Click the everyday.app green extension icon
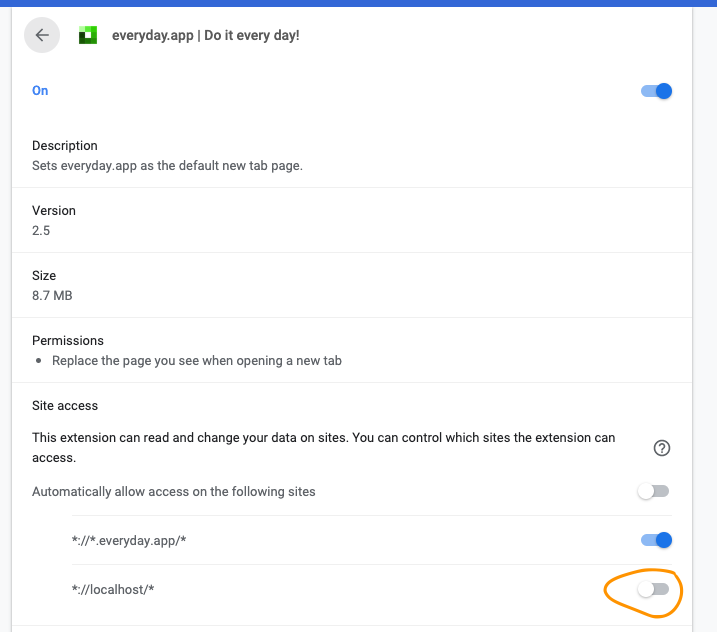 point(88,35)
